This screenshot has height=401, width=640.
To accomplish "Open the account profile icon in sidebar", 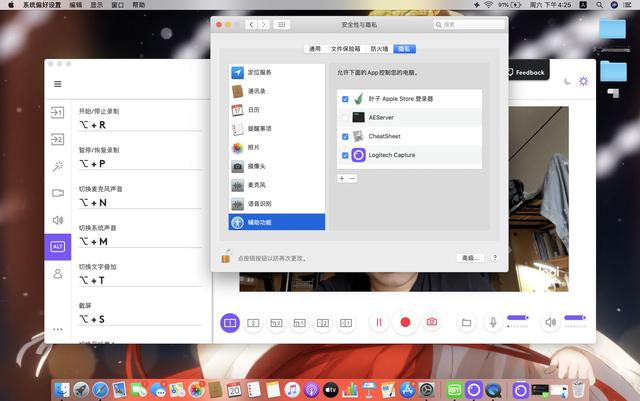I will pos(58,274).
